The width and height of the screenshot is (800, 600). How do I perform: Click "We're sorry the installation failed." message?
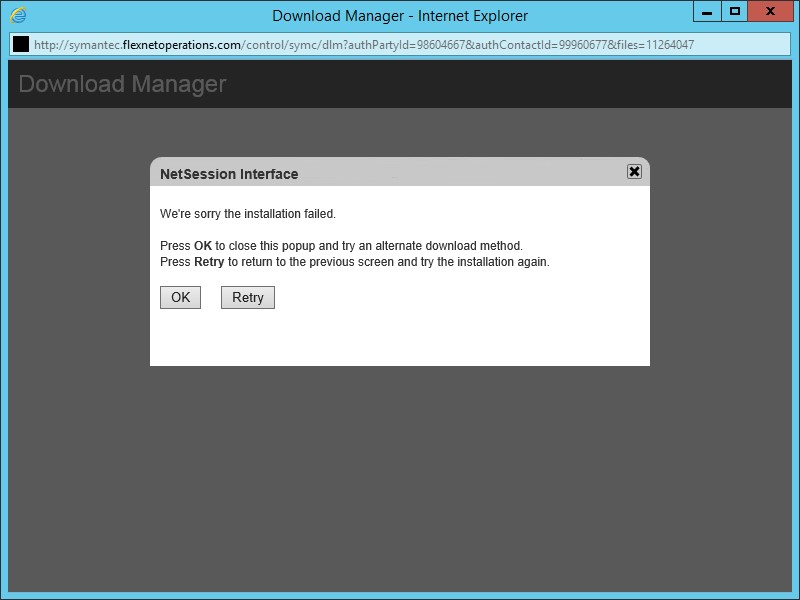(x=248, y=214)
